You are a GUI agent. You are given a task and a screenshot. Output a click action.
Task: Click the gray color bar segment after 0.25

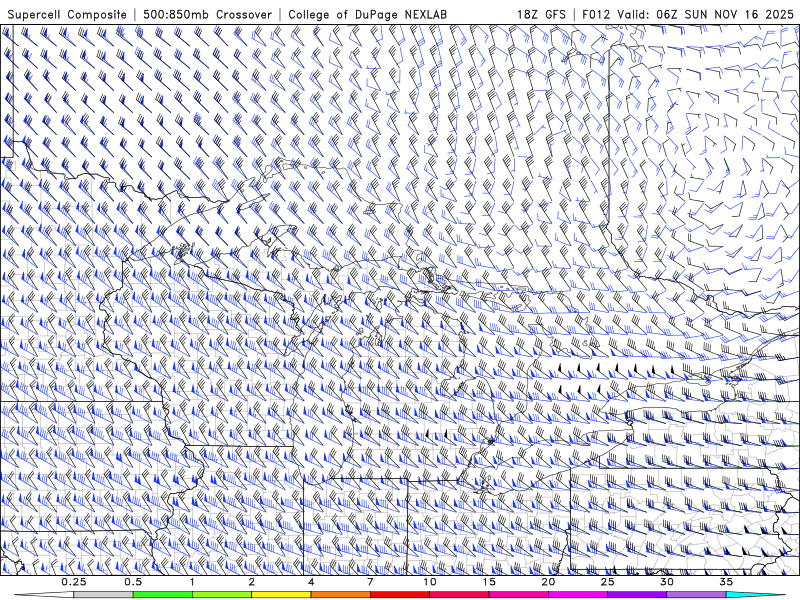[103, 595]
